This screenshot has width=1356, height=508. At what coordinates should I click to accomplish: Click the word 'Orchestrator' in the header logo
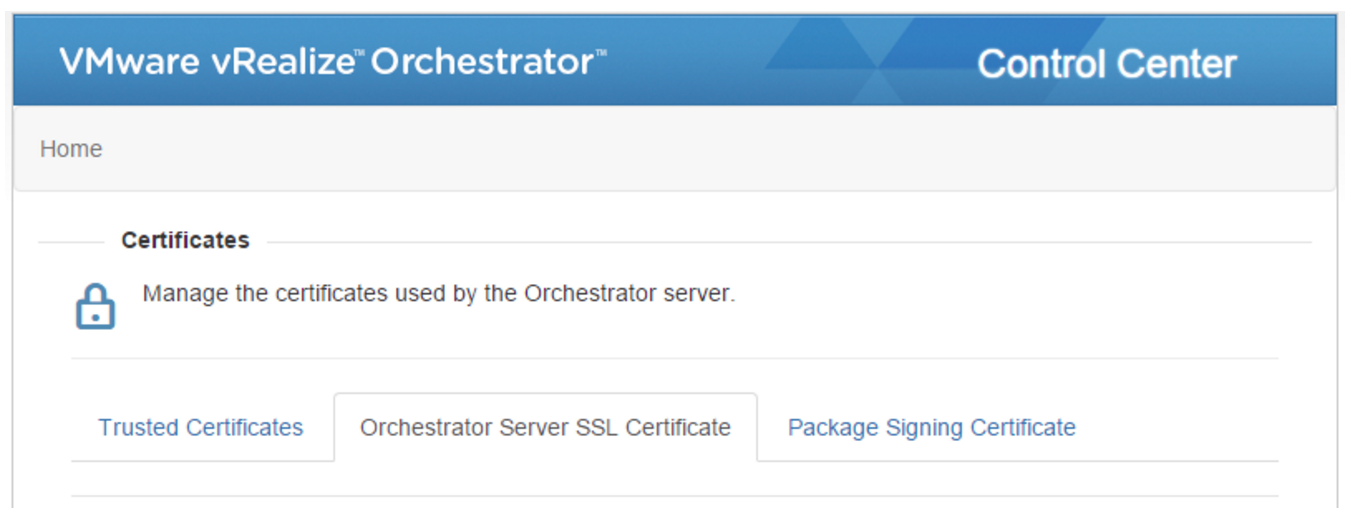(x=482, y=62)
